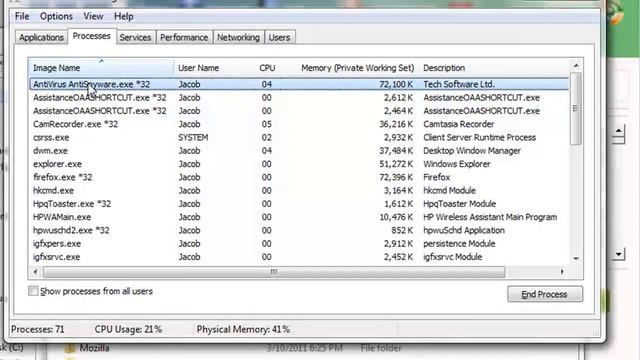Select the csrss.exe process row

click(299, 138)
